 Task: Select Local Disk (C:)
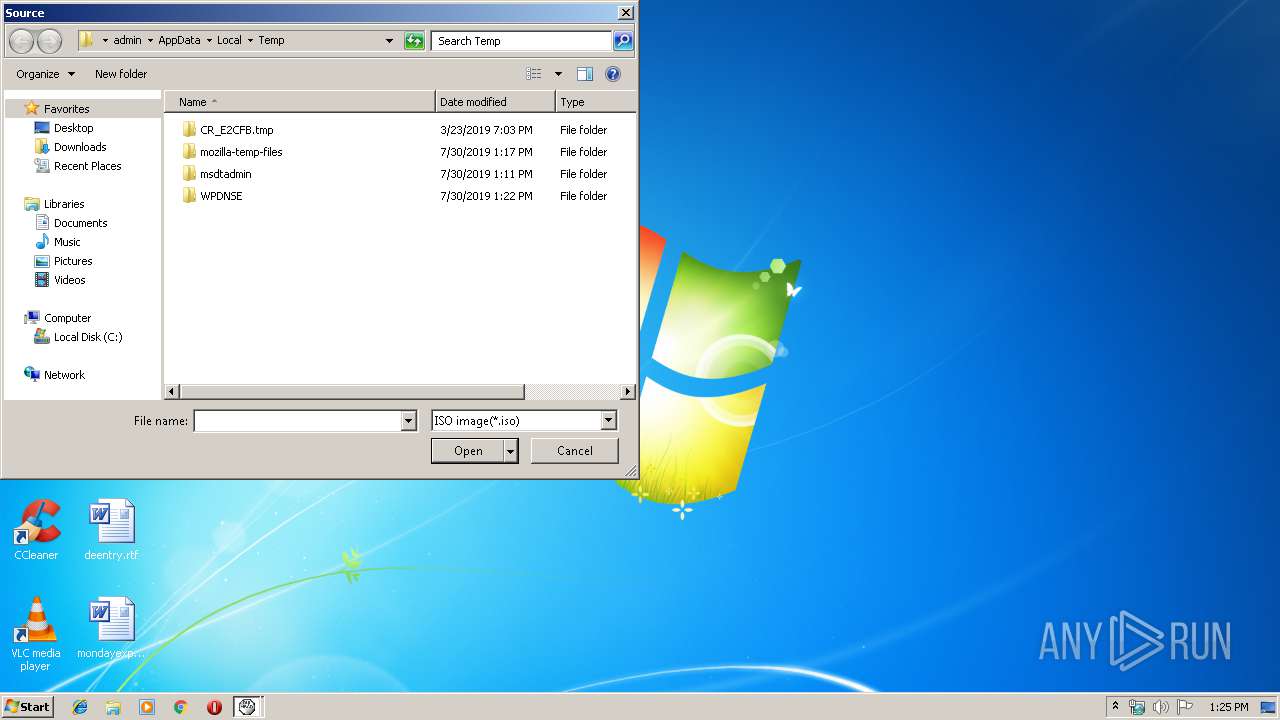(x=88, y=337)
